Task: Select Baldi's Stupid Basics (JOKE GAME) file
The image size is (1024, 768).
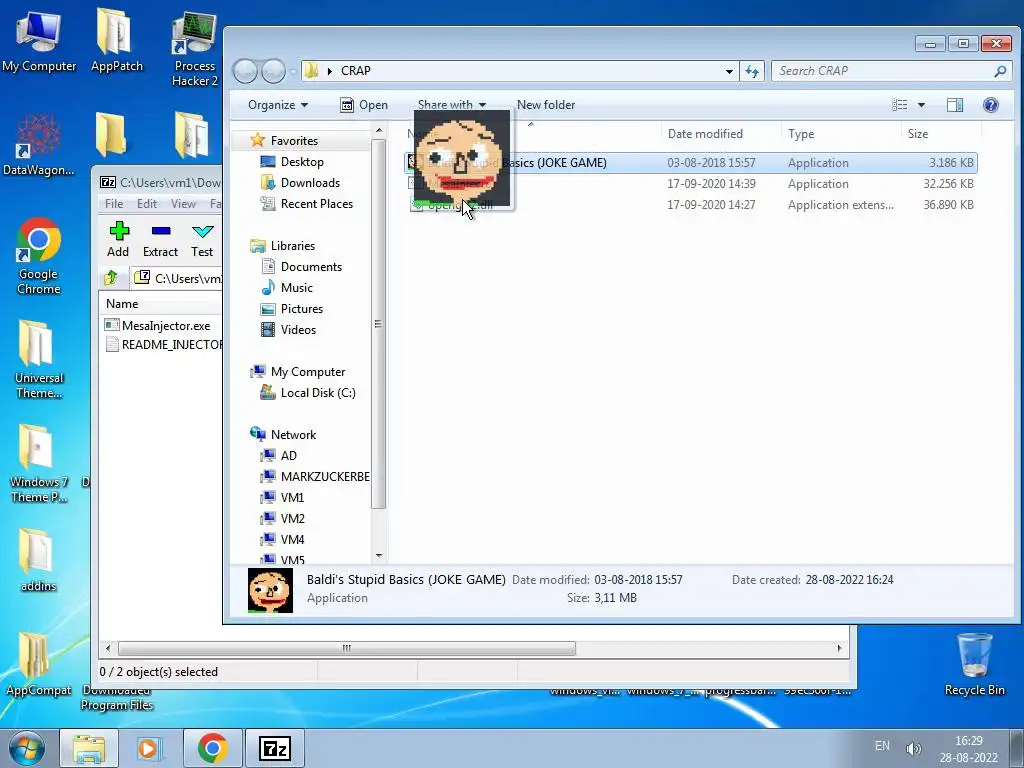Action: click(691, 163)
